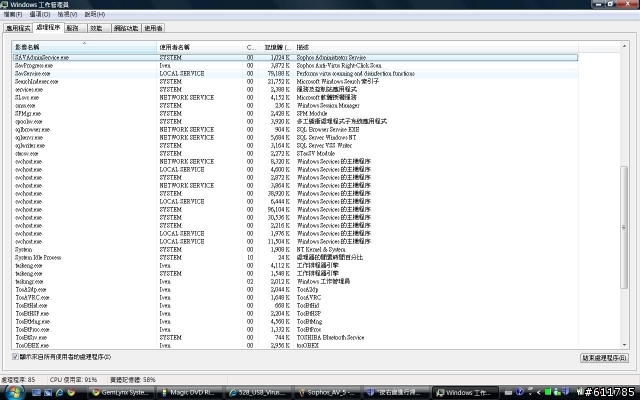Switch to the 使用者 tab

click(x=153, y=28)
